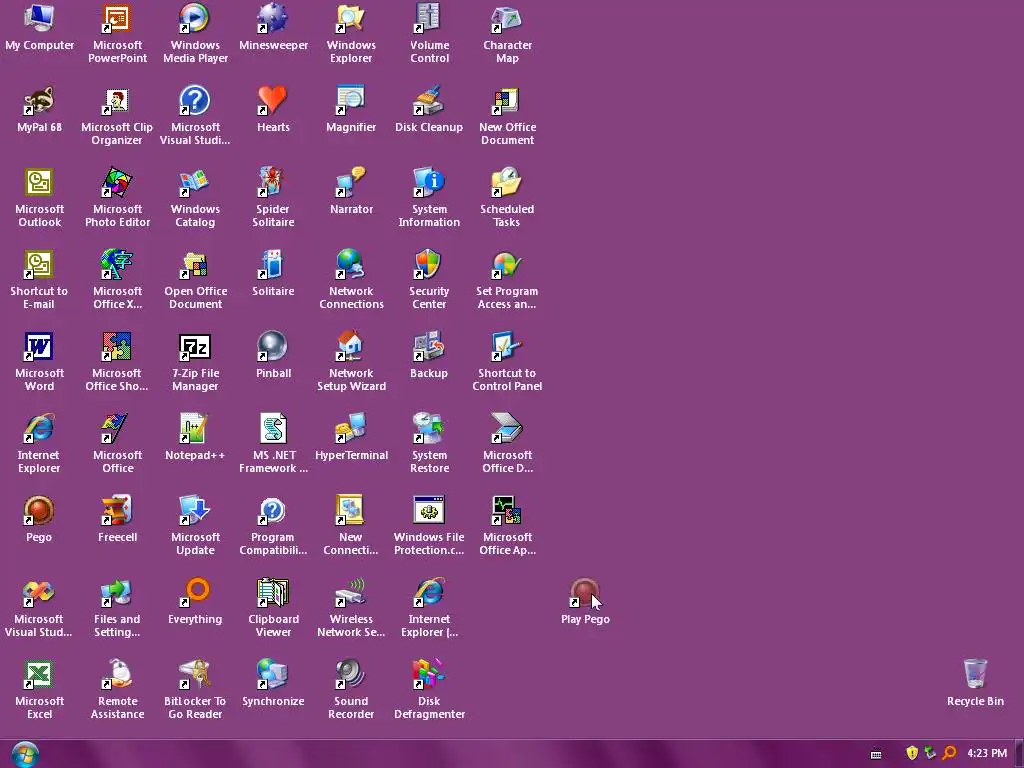Open Windows Catalog shortcut
1024x768 pixels.
coord(195,182)
